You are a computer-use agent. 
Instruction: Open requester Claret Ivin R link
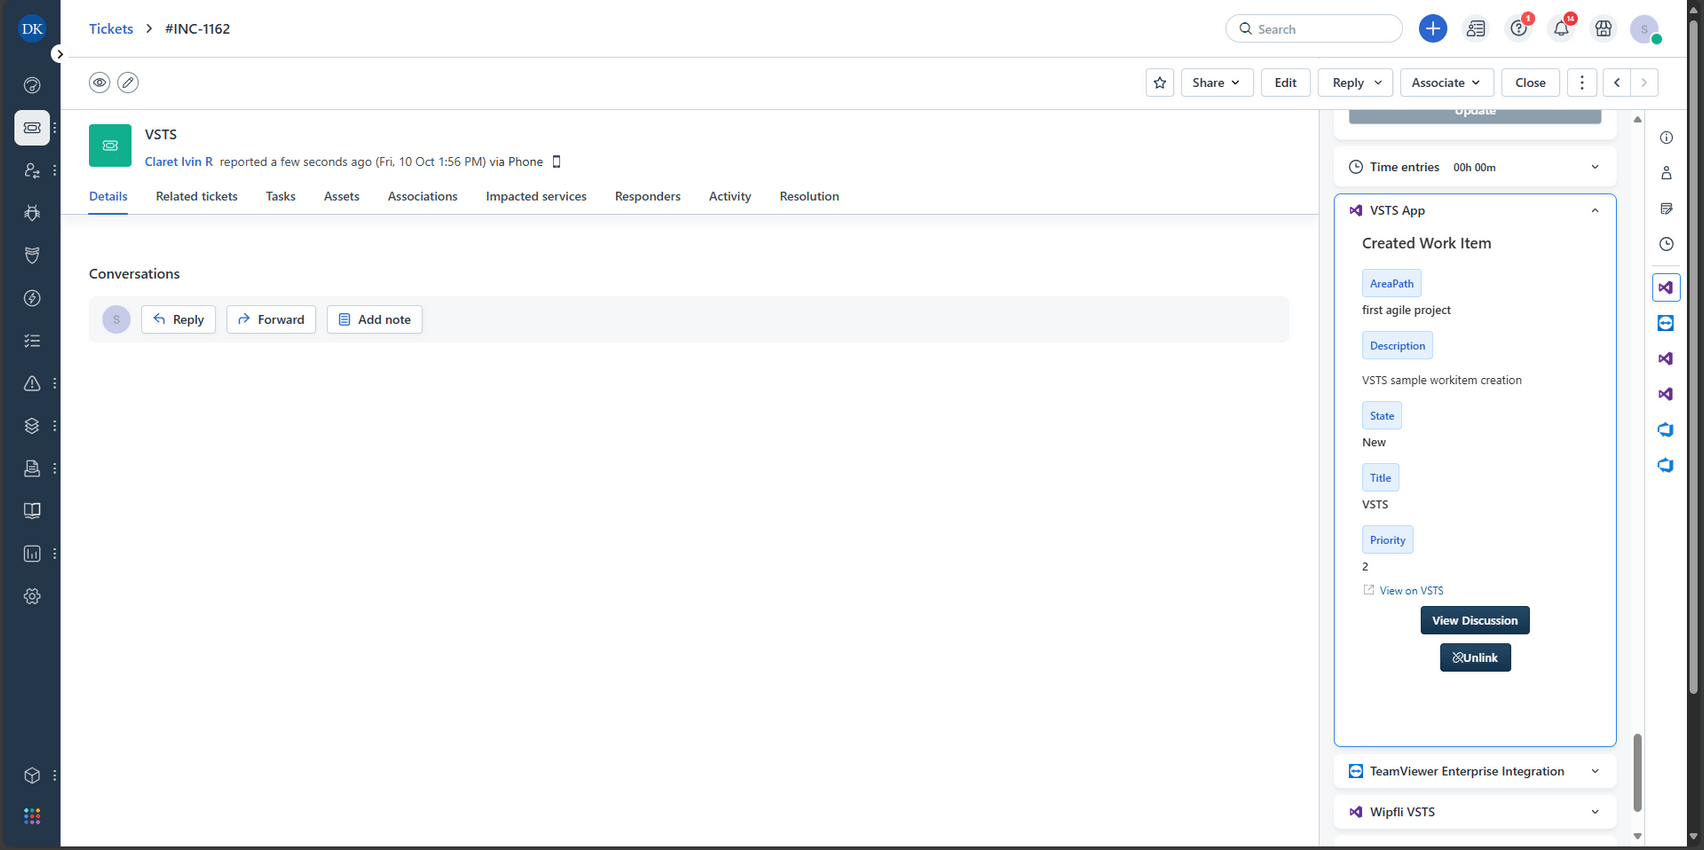pyautogui.click(x=179, y=162)
